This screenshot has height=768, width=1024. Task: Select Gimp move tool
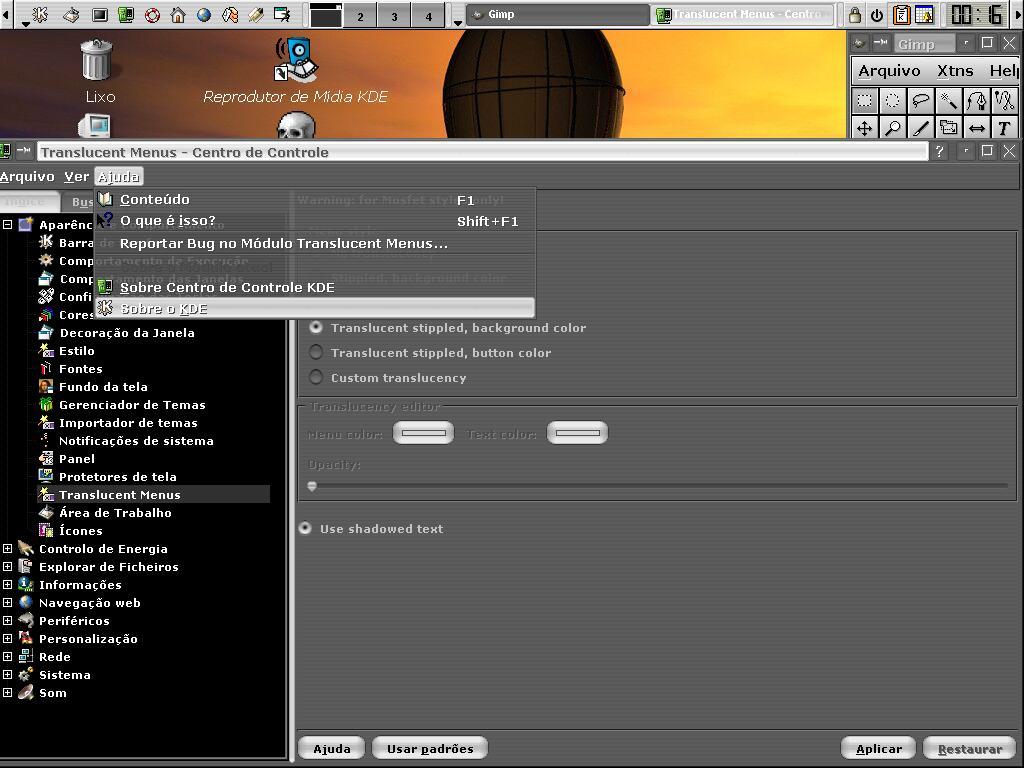[865, 127]
